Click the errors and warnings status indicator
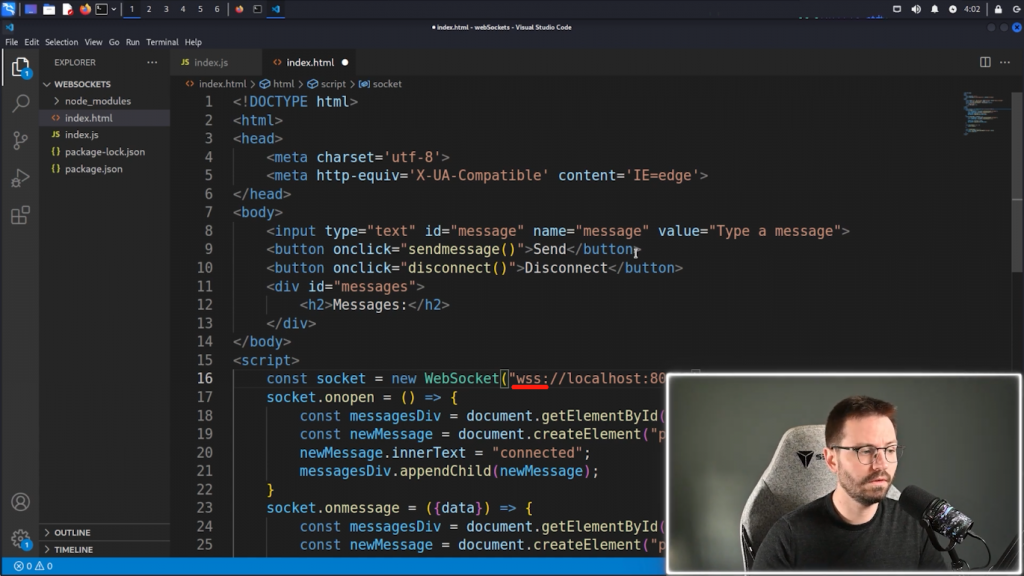 33,566
